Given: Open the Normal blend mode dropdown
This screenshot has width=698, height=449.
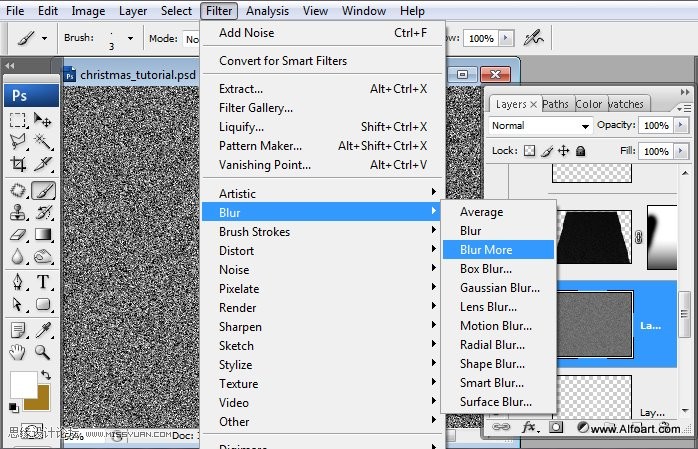Looking at the screenshot, I should pos(541,126).
